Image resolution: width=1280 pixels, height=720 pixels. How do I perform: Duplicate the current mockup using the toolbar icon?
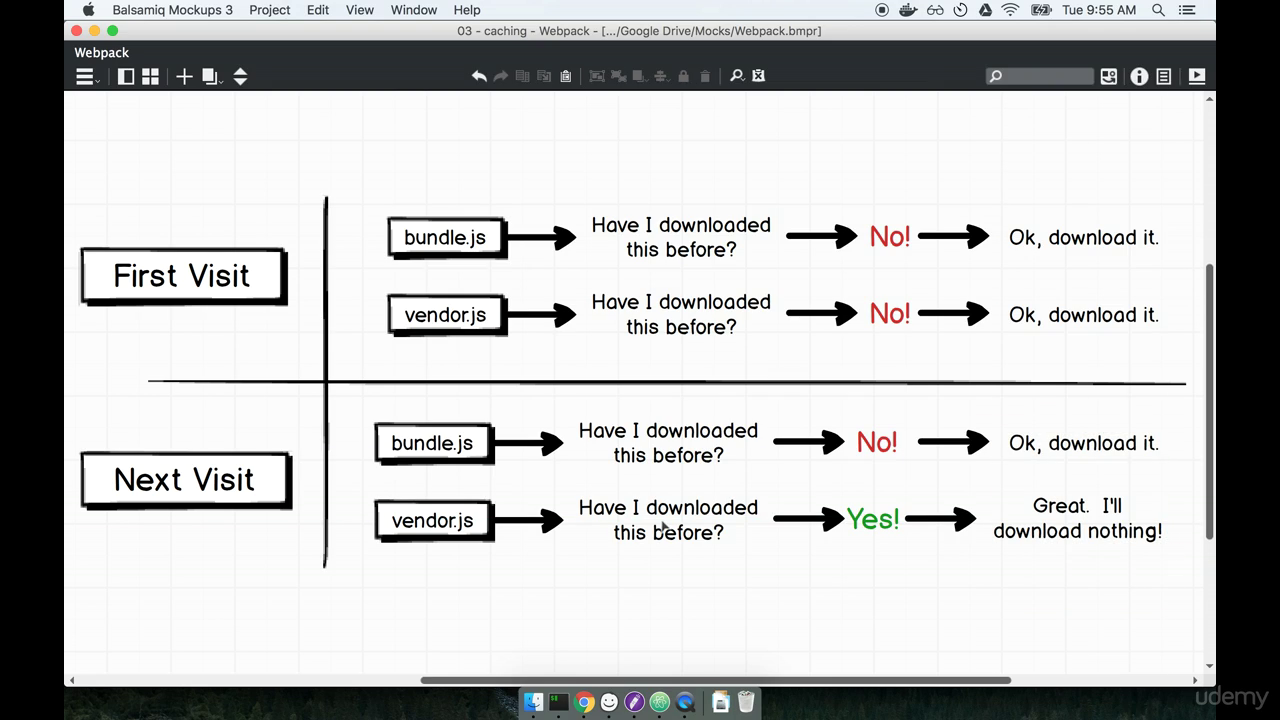click(207, 76)
